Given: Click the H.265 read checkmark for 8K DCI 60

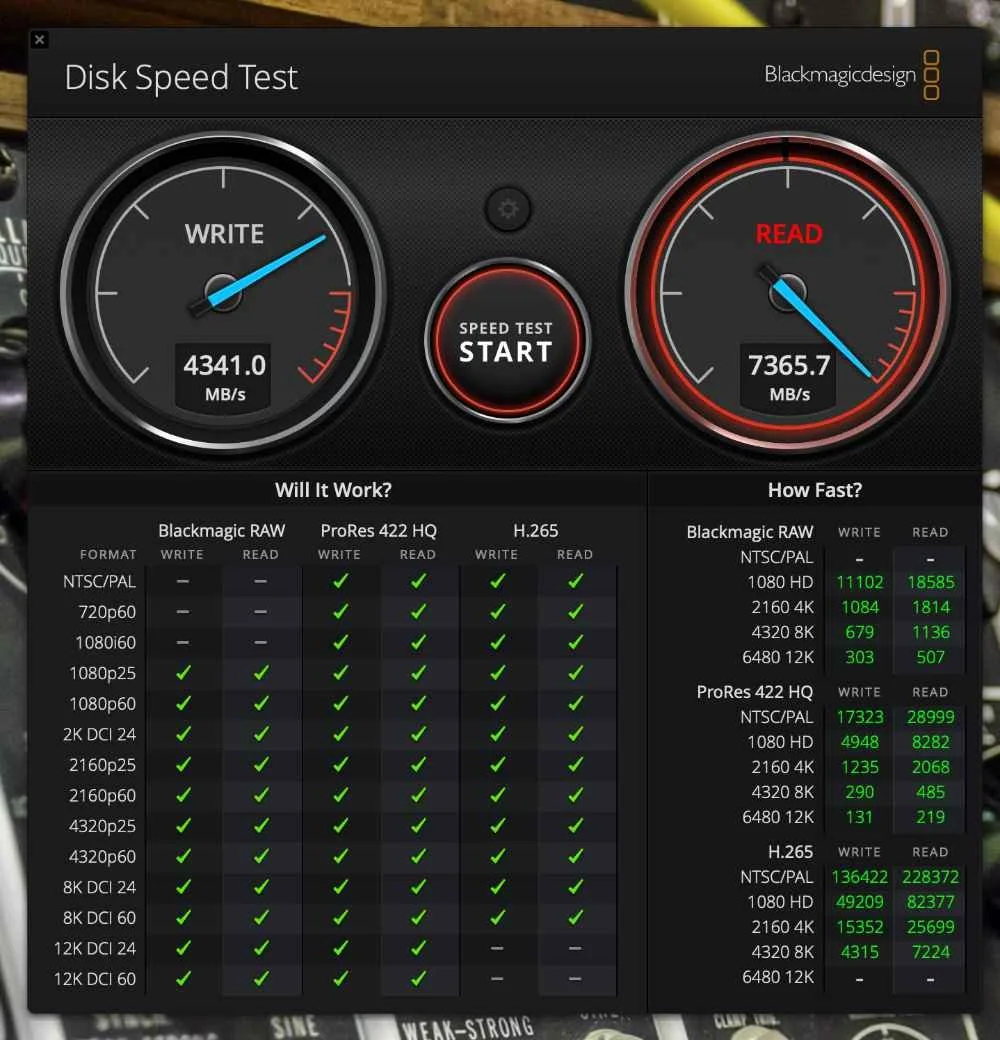Looking at the screenshot, I should pos(576,917).
